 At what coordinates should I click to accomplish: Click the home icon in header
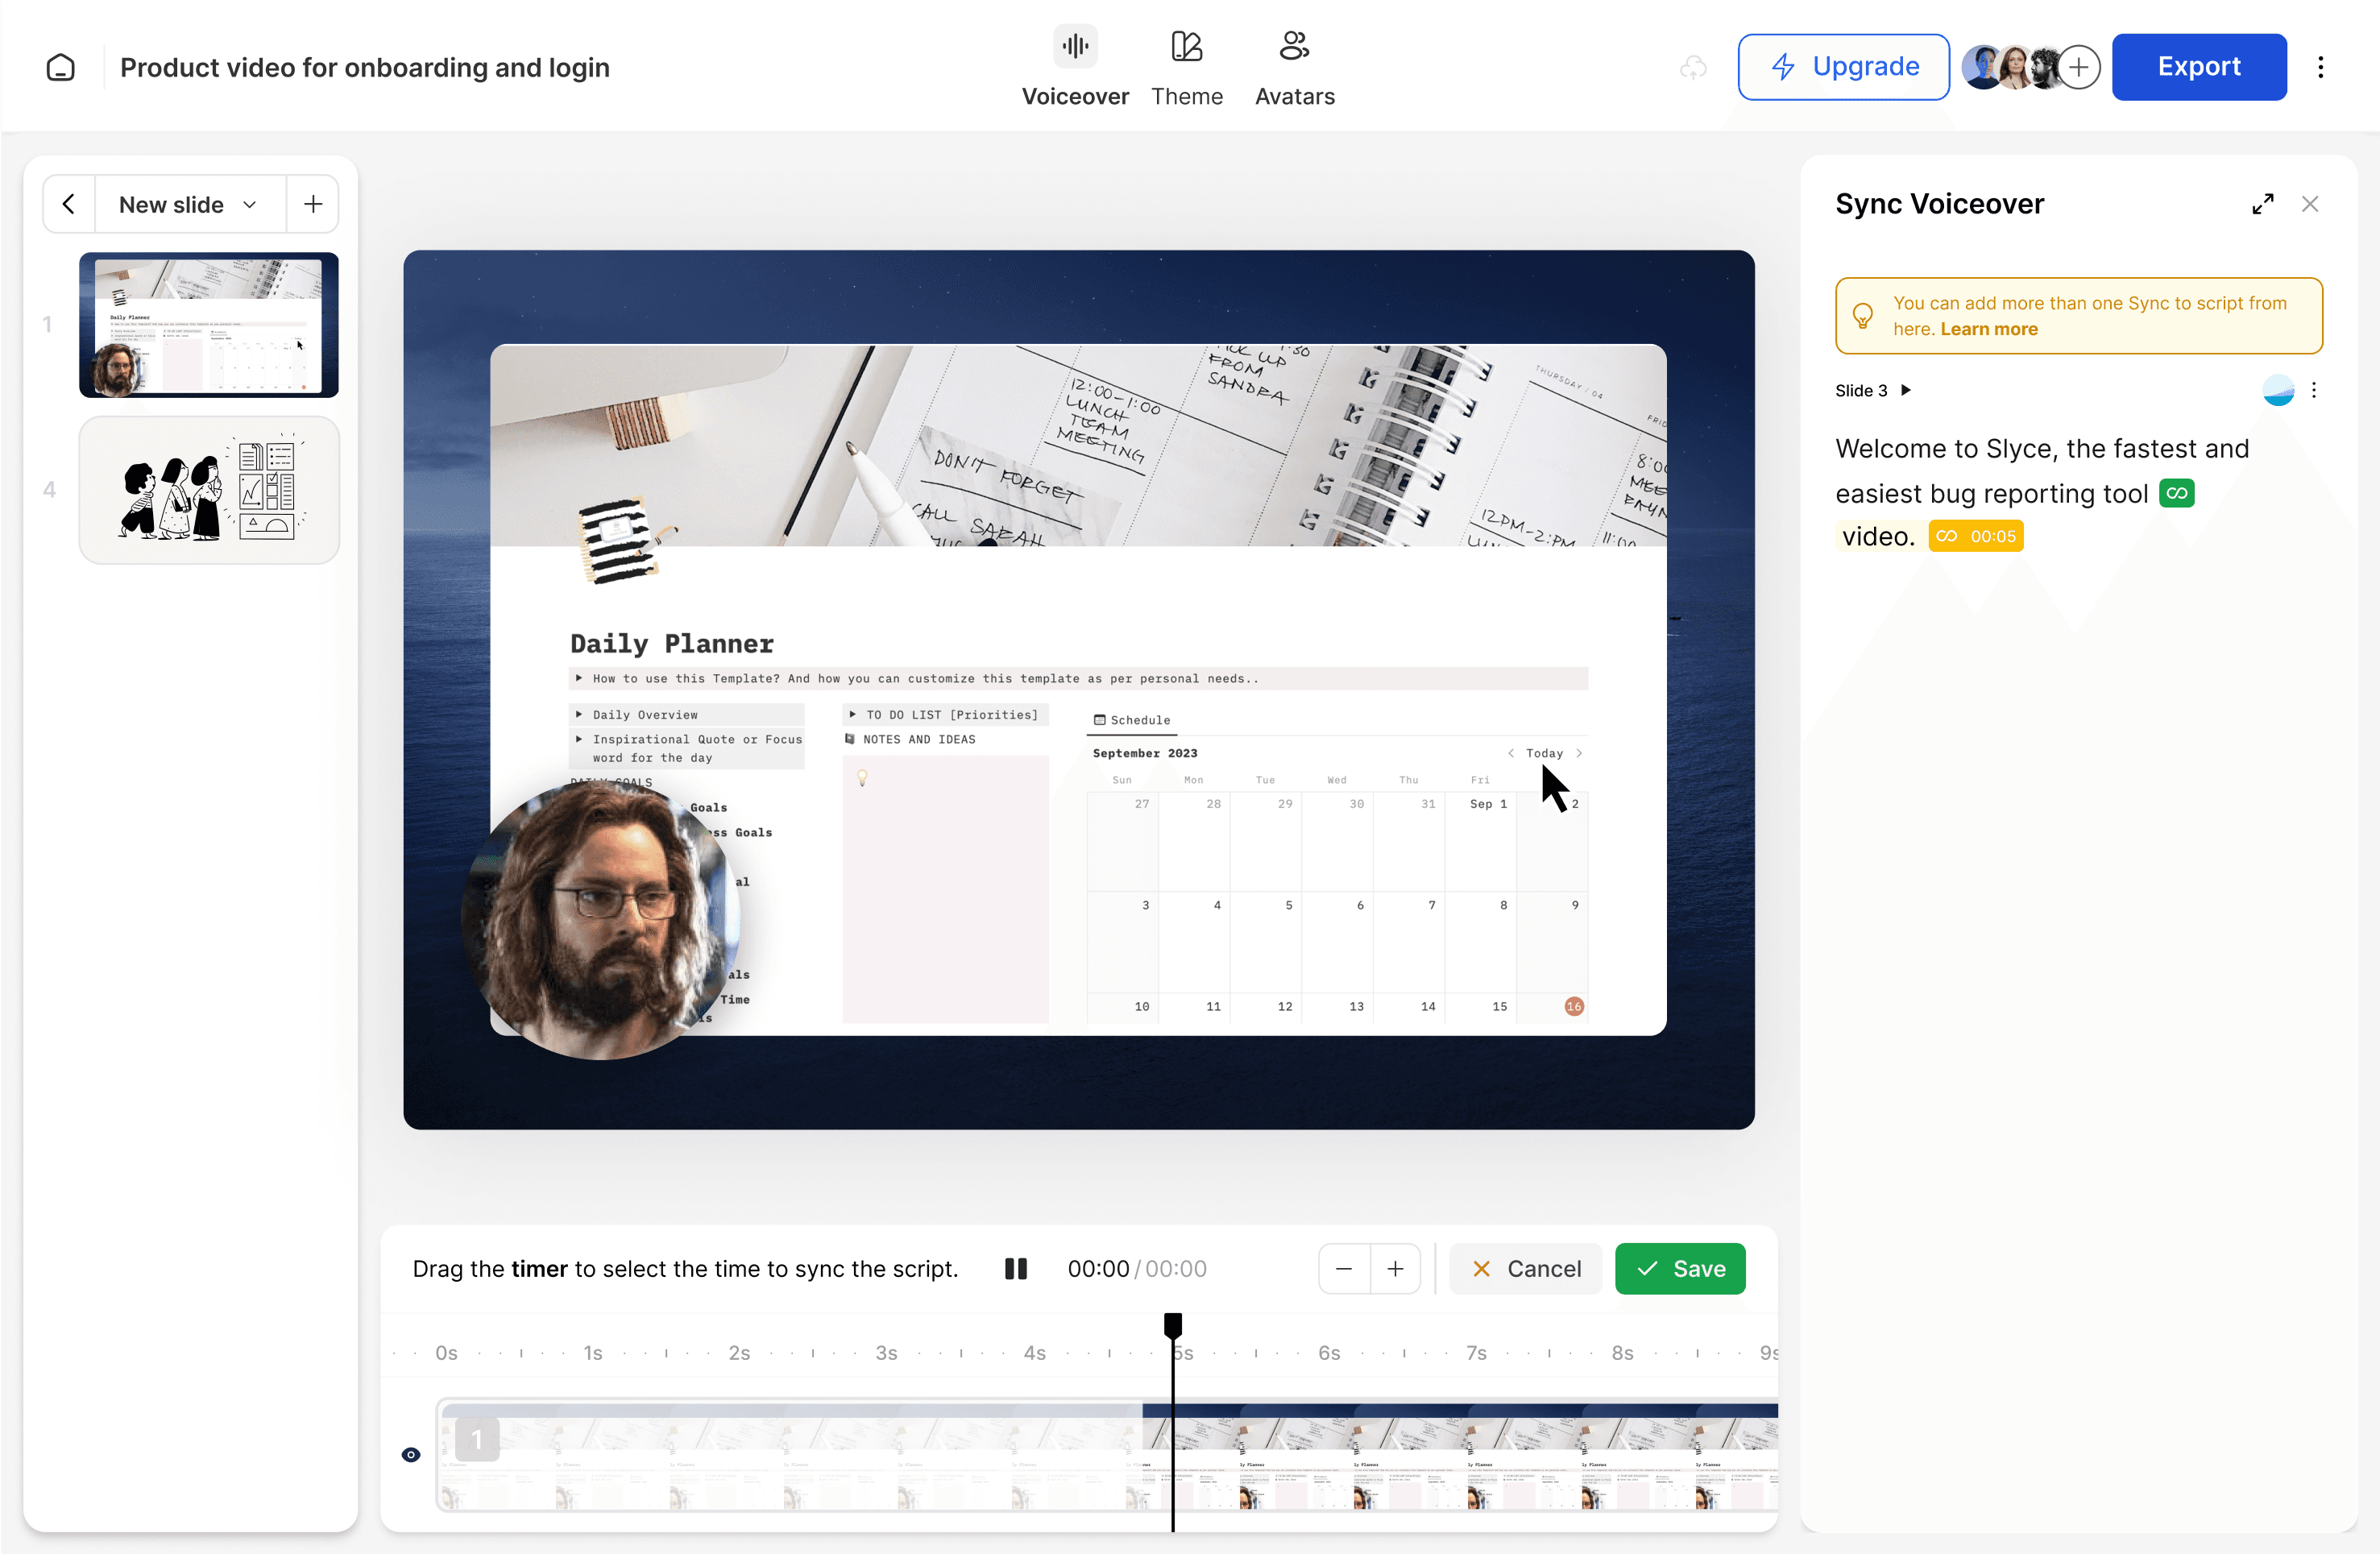click(x=60, y=67)
